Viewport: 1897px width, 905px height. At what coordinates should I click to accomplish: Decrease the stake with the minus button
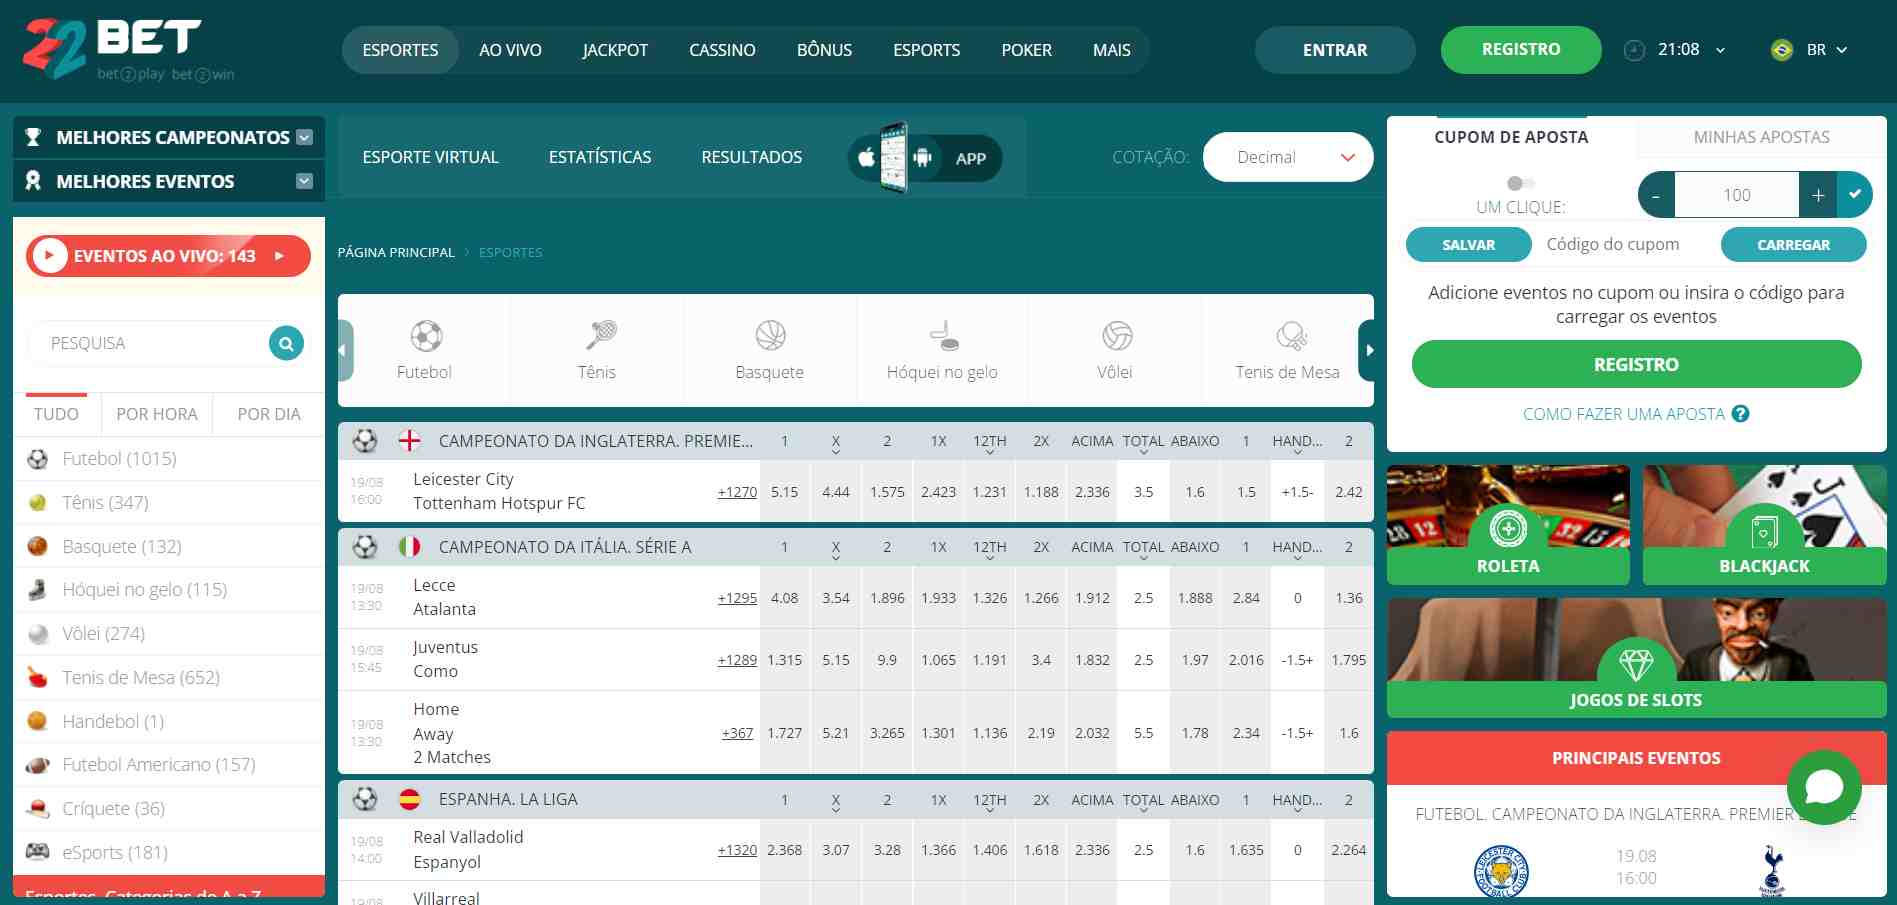[1656, 195]
